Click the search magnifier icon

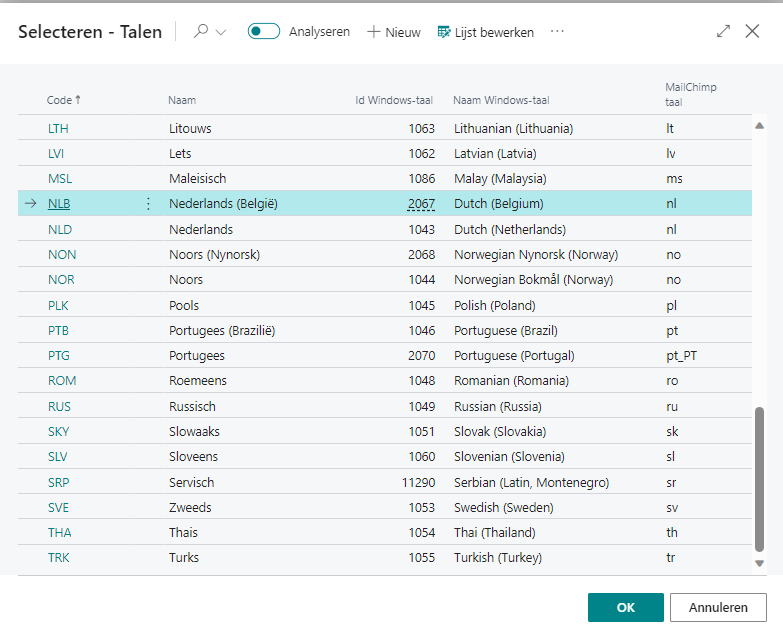click(201, 32)
